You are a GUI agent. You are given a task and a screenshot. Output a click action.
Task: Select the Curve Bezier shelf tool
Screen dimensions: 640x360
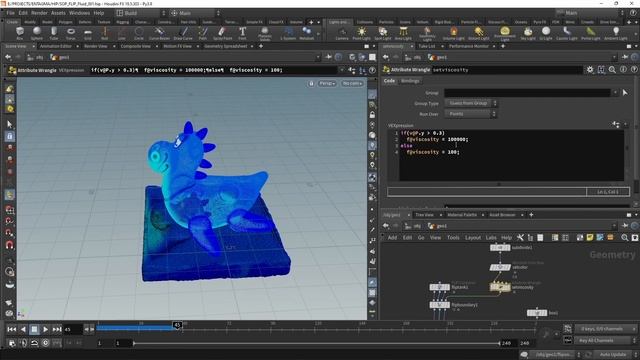pyautogui.click(x=159, y=33)
